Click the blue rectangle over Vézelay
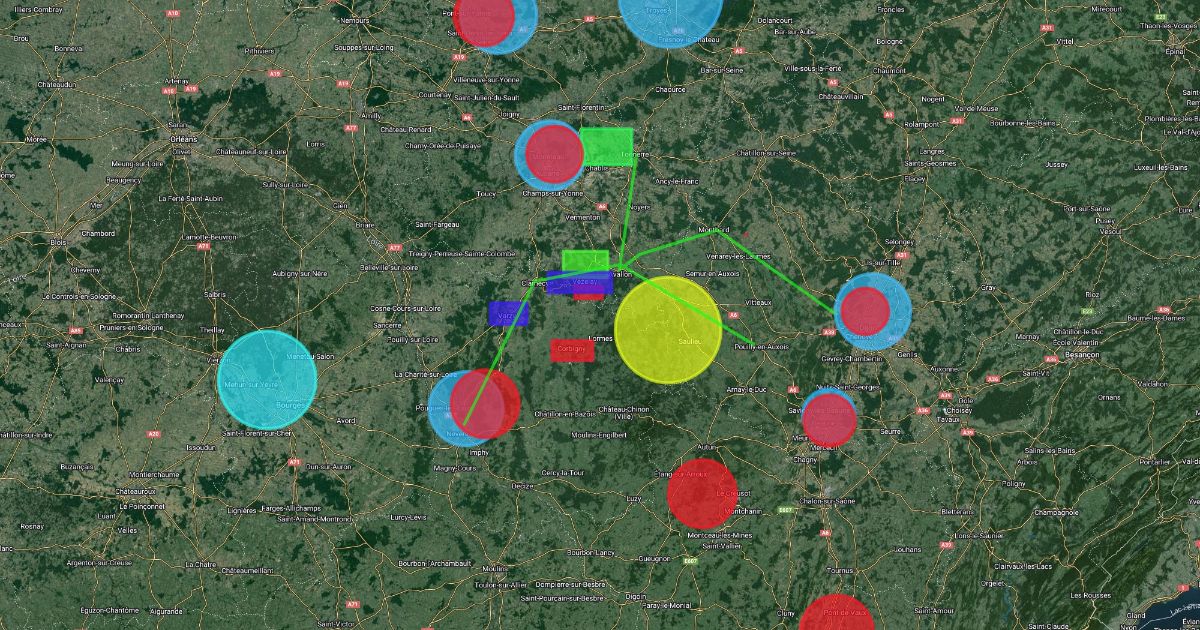Viewport: 1200px width, 630px height. pyautogui.click(x=579, y=283)
